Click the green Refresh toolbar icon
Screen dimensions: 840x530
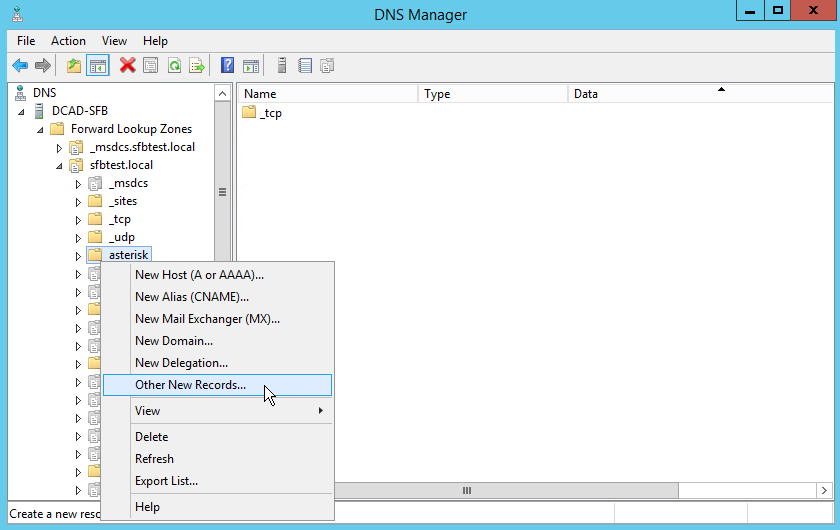pos(174,66)
